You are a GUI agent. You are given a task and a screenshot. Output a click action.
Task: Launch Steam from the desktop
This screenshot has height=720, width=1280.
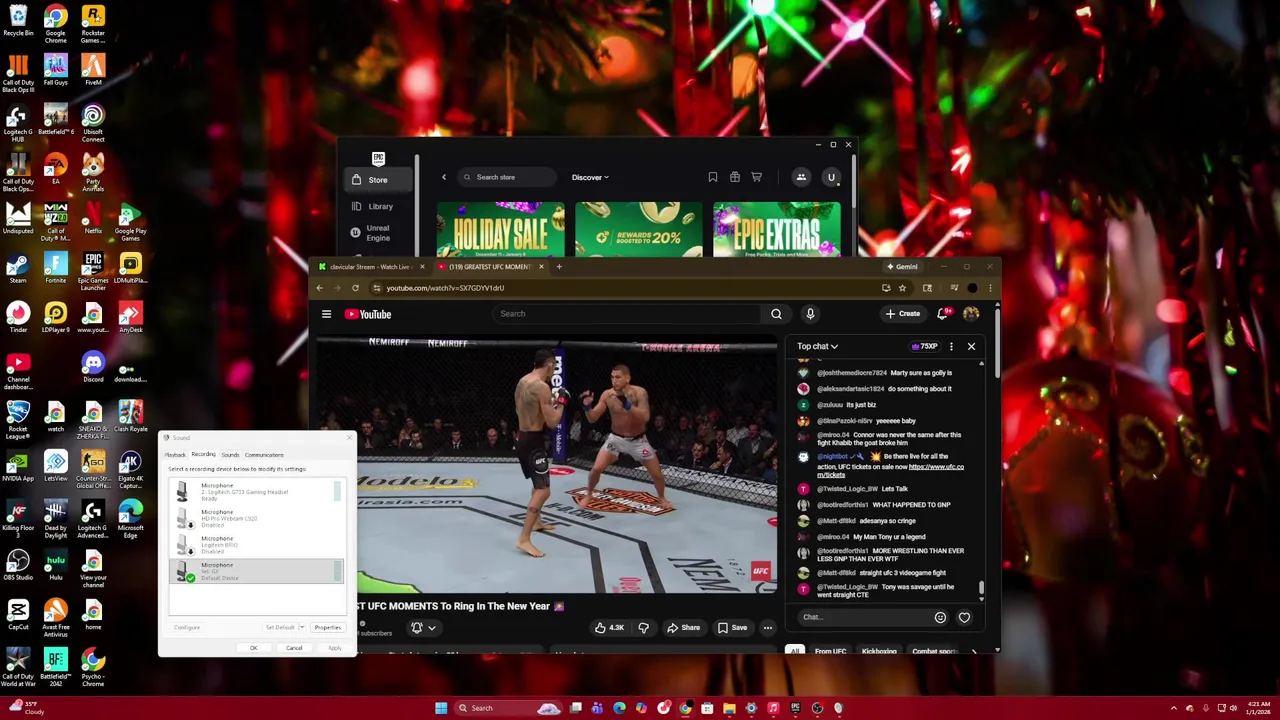pyautogui.click(x=18, y=268)
